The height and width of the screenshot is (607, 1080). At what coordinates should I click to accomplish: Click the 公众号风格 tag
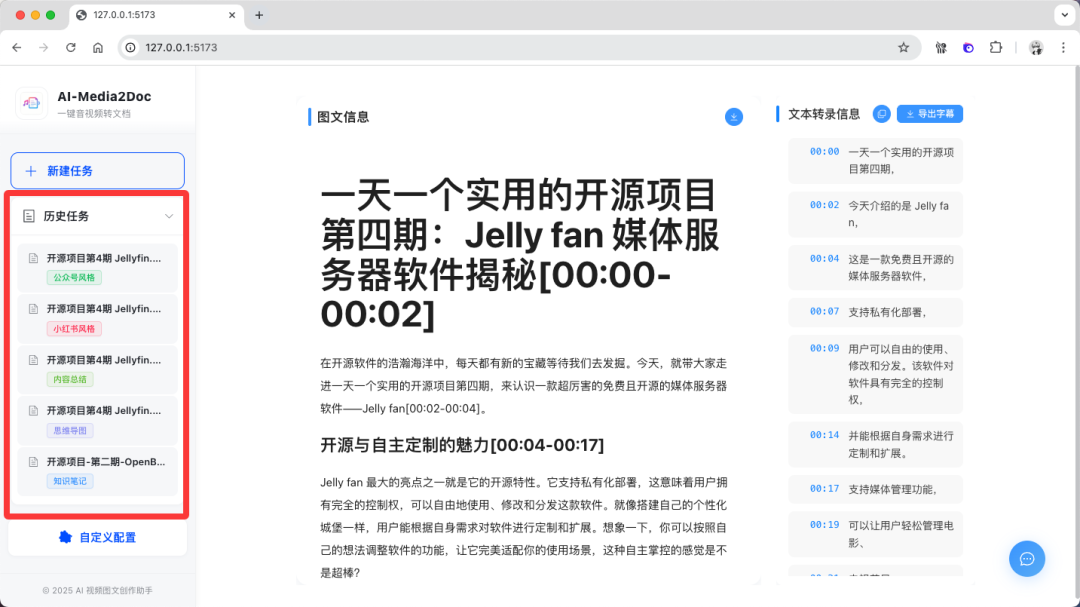(x=74, y=278)
